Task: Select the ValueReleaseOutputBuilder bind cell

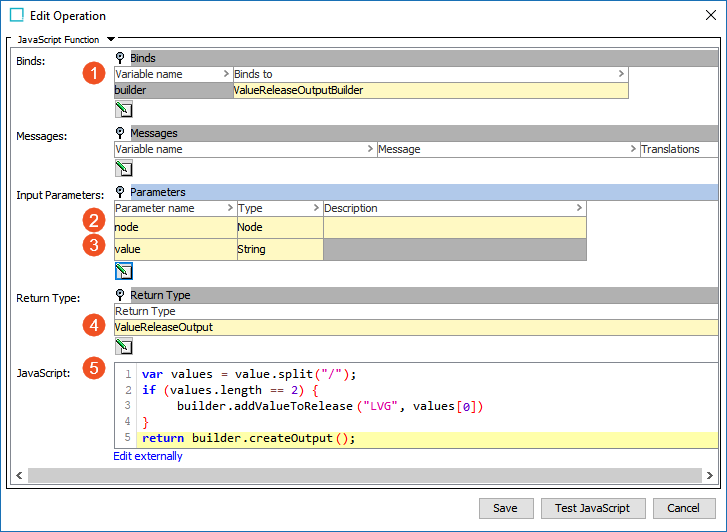Action: click(430, 90)
